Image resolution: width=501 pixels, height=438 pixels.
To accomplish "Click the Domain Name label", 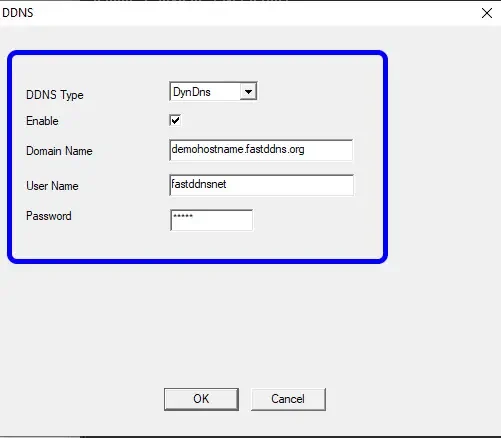I will tap(59, 151).
